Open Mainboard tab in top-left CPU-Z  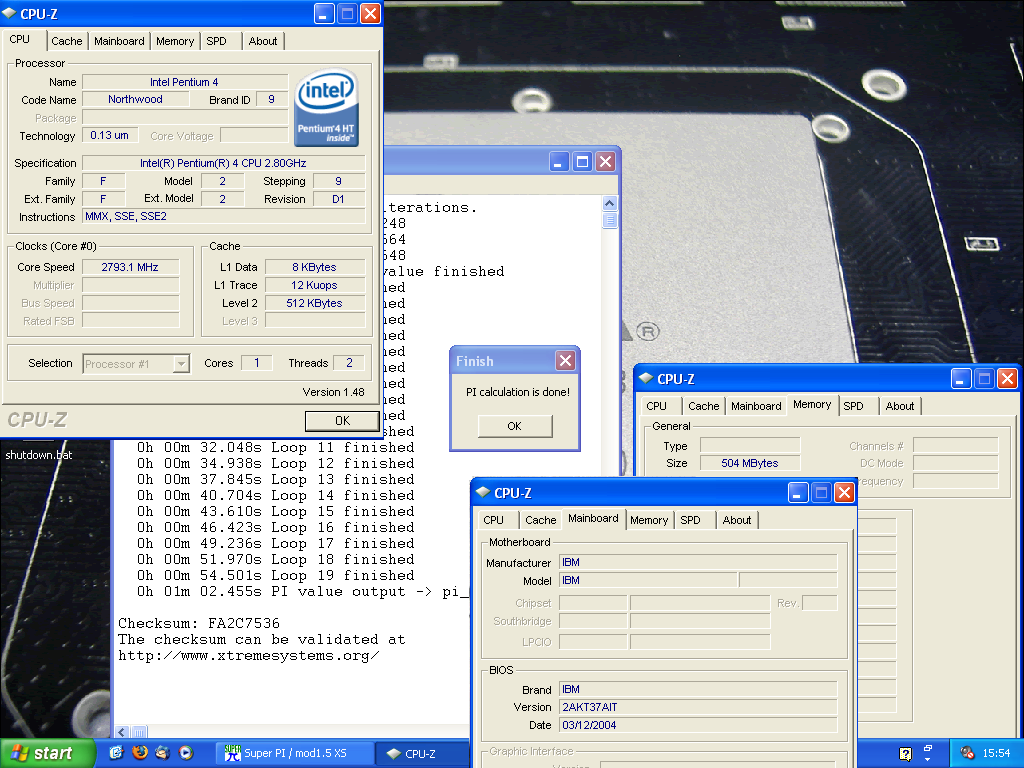click(119, 41)
